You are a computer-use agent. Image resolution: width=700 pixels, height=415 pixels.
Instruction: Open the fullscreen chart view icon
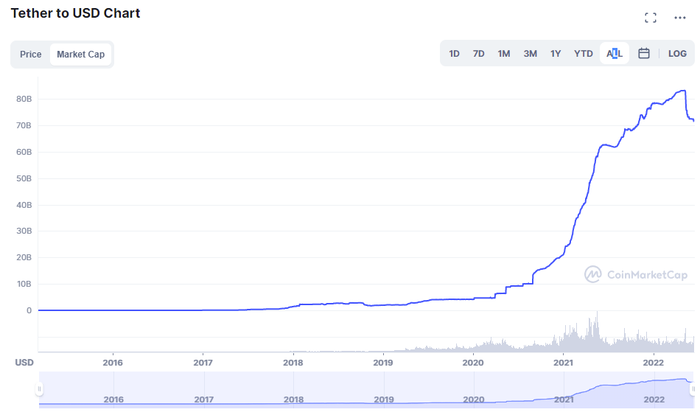650,18
